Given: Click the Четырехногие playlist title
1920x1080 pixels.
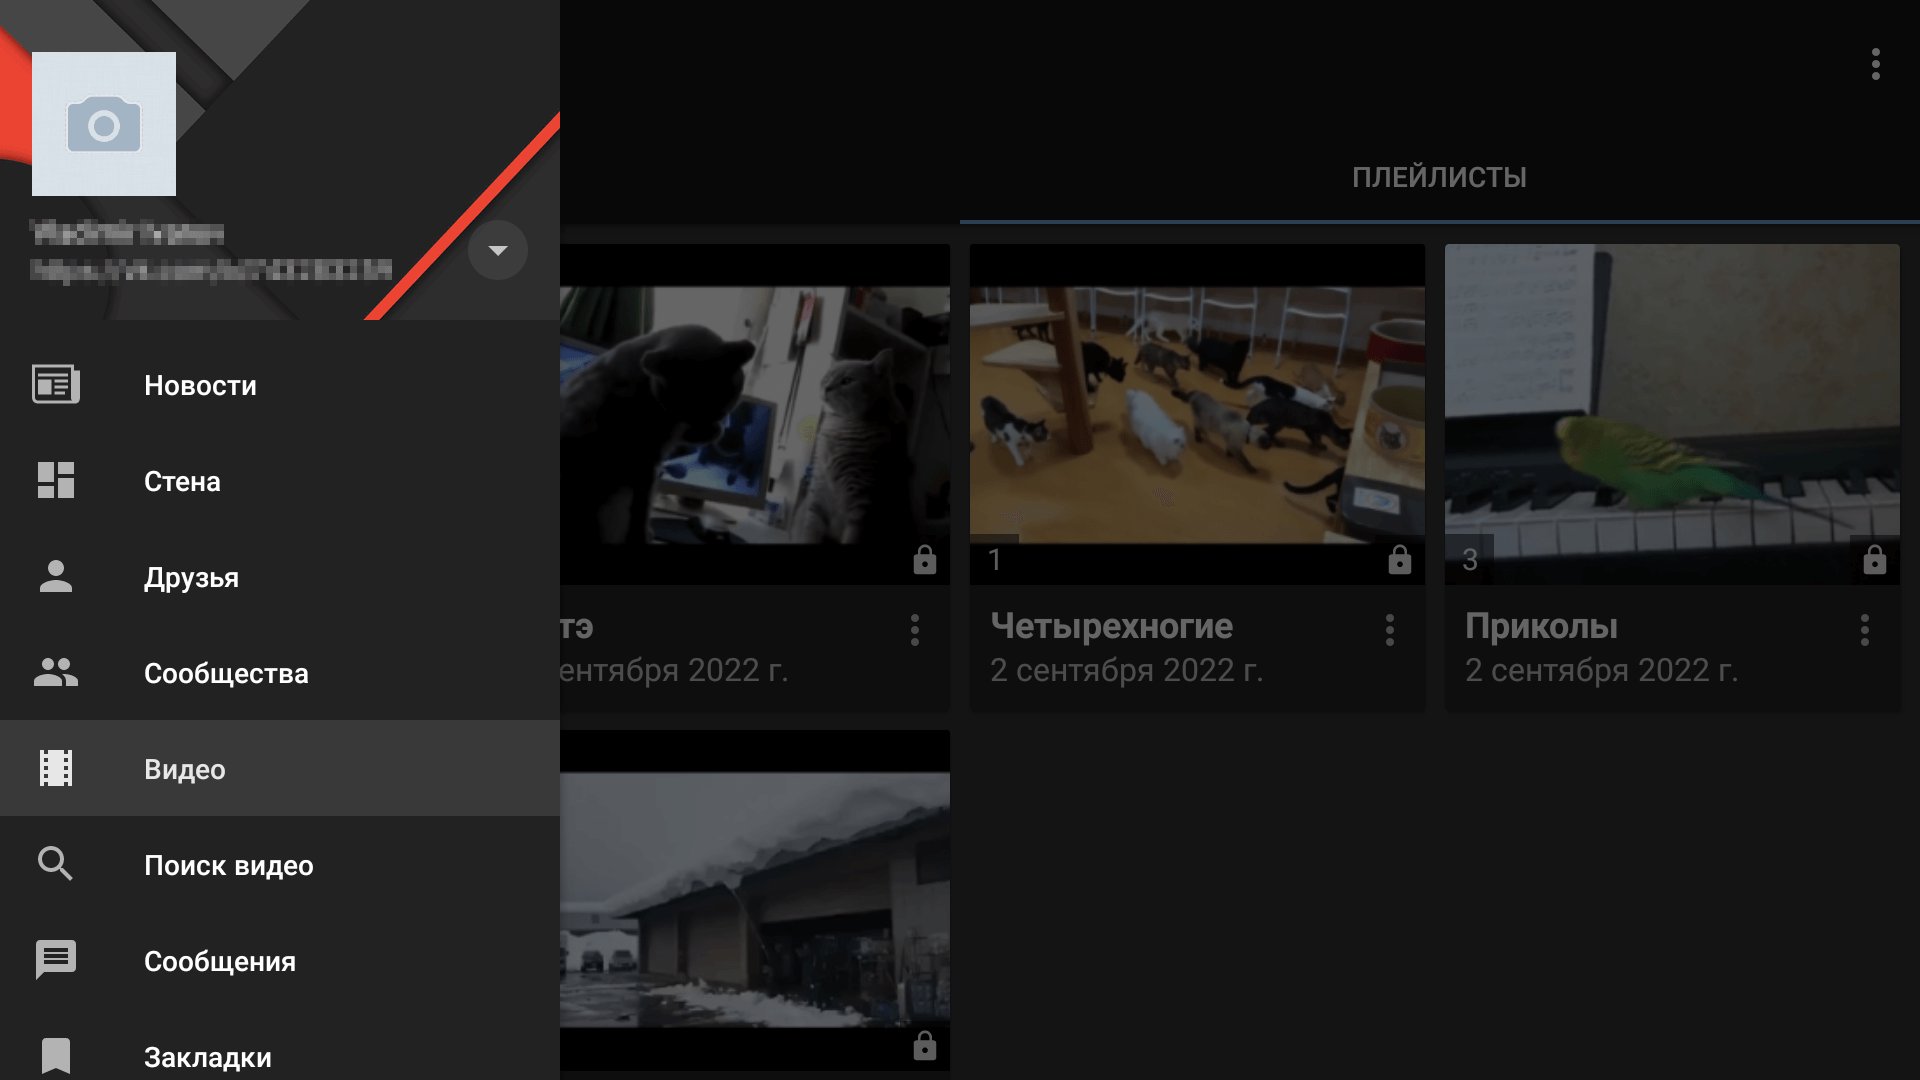Looking at the screenshot, I should coord(1111,626).
